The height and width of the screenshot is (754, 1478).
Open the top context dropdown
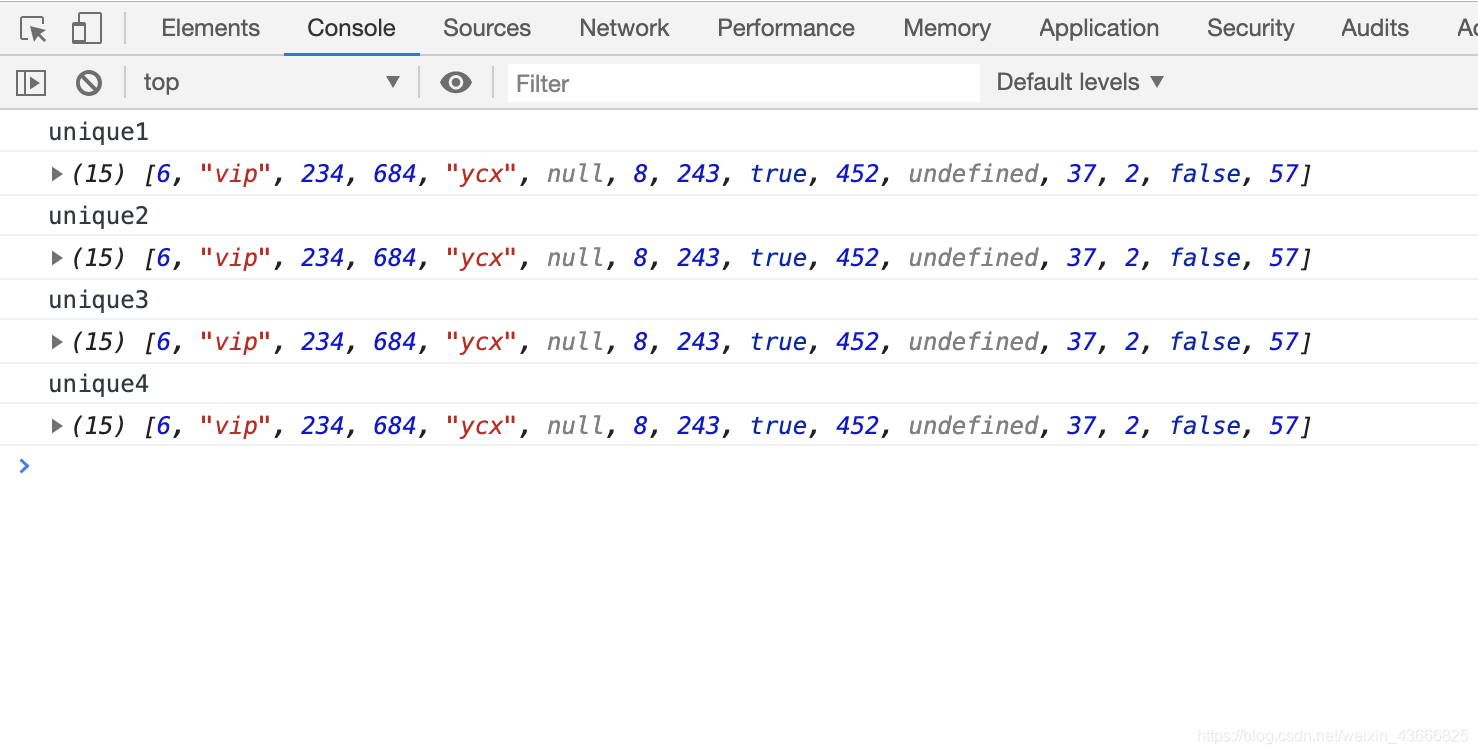pyautogui.click(x=272, y=82)
